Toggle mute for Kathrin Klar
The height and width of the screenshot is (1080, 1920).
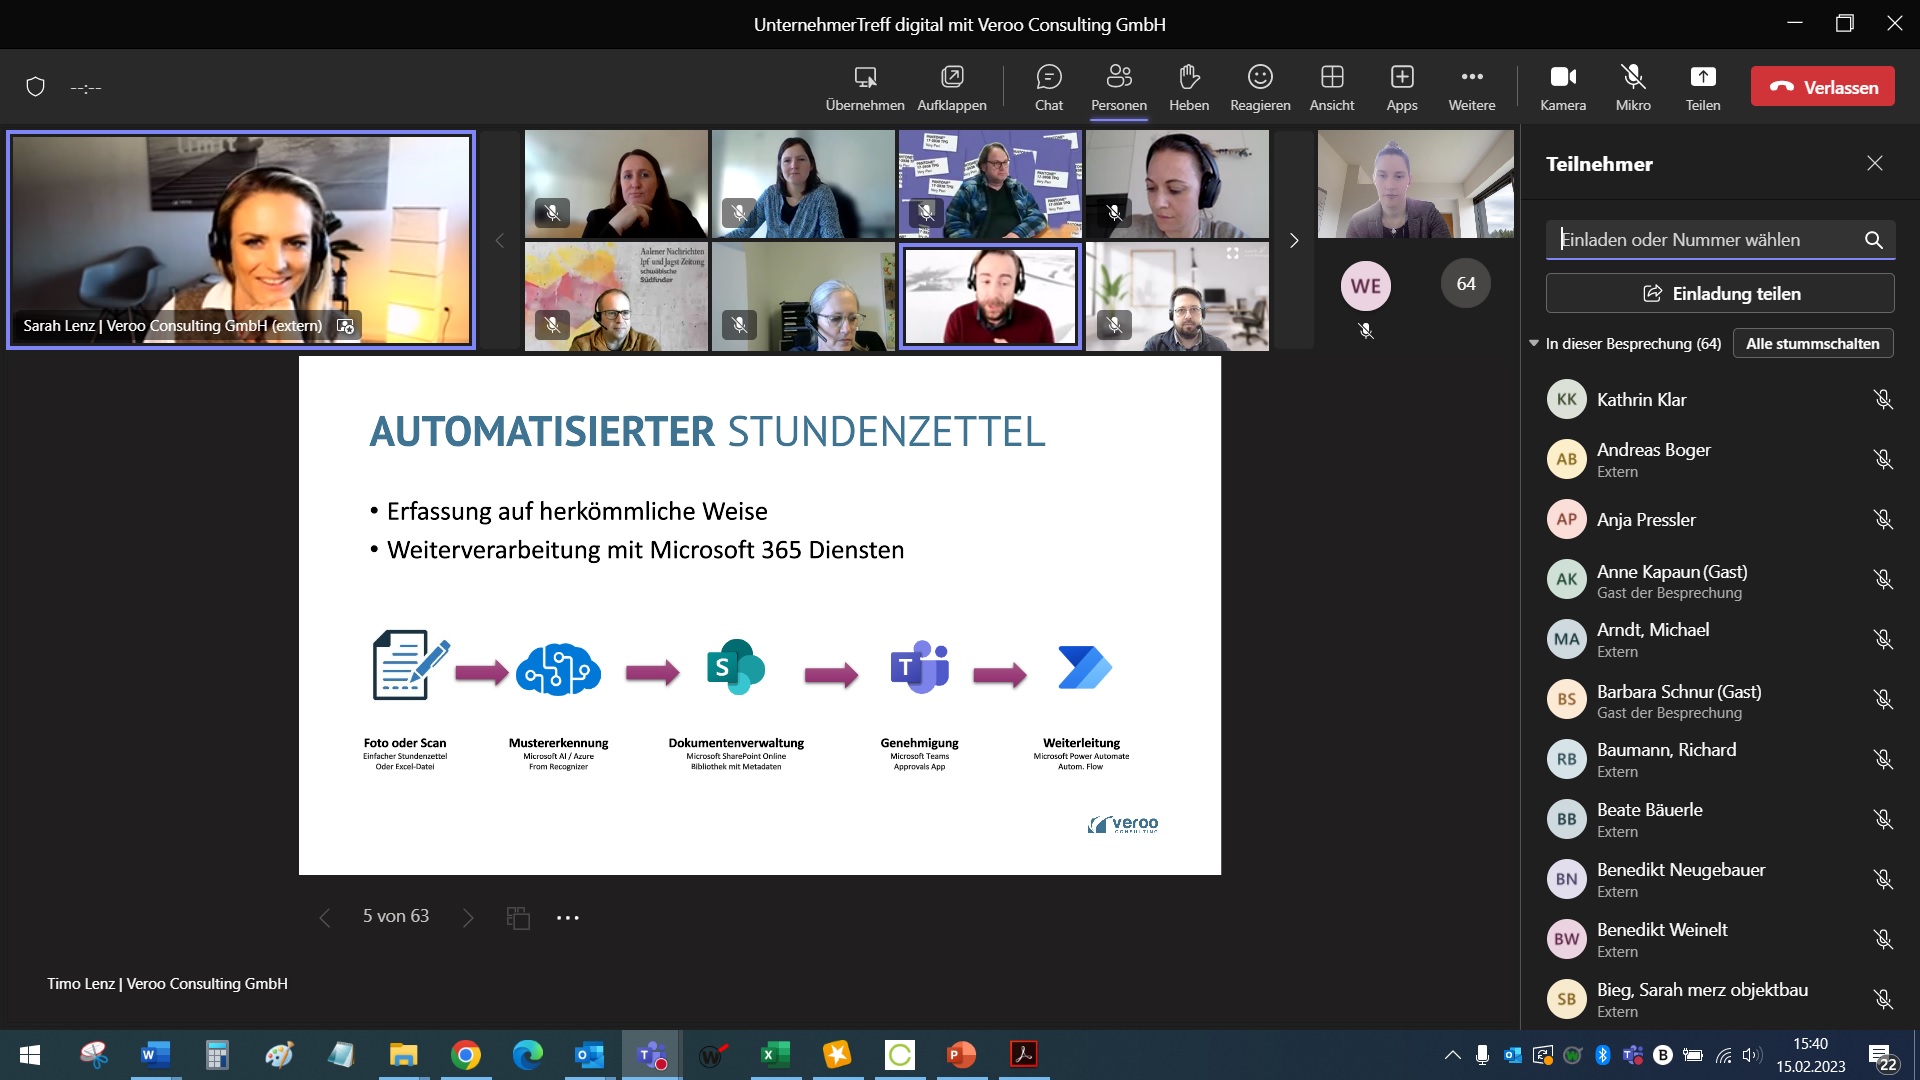point(1882,400)
